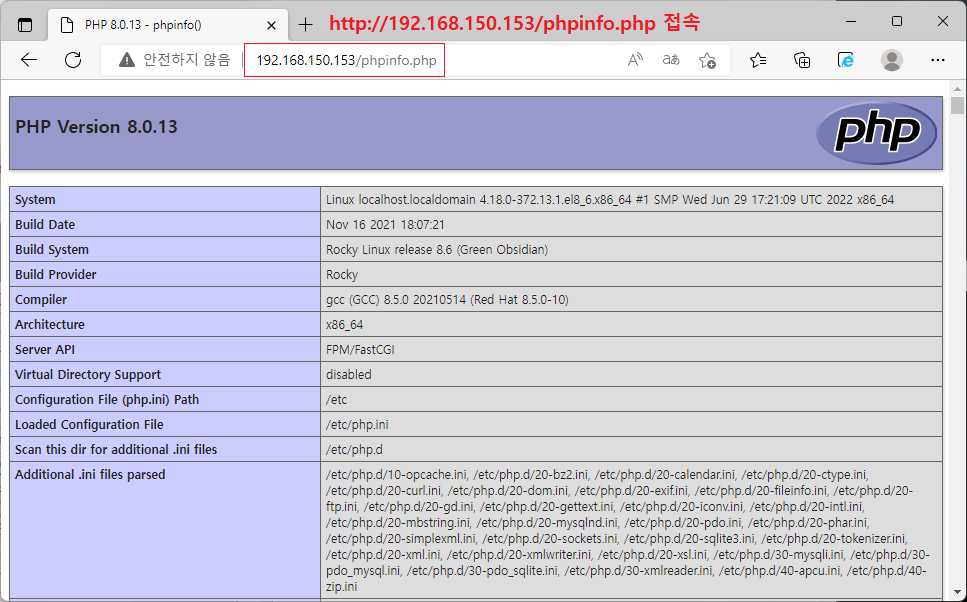Click the scrollbar up arrow
Screen dimensions: 967x602
pyautogui.click(x=957, y=89)
